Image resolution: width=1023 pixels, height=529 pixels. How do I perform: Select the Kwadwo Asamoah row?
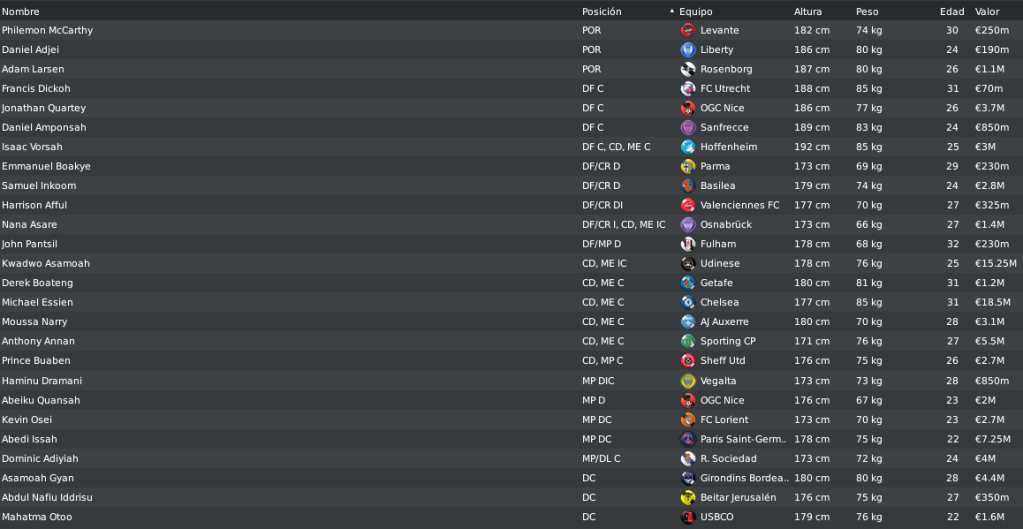[x=512, y=264]
